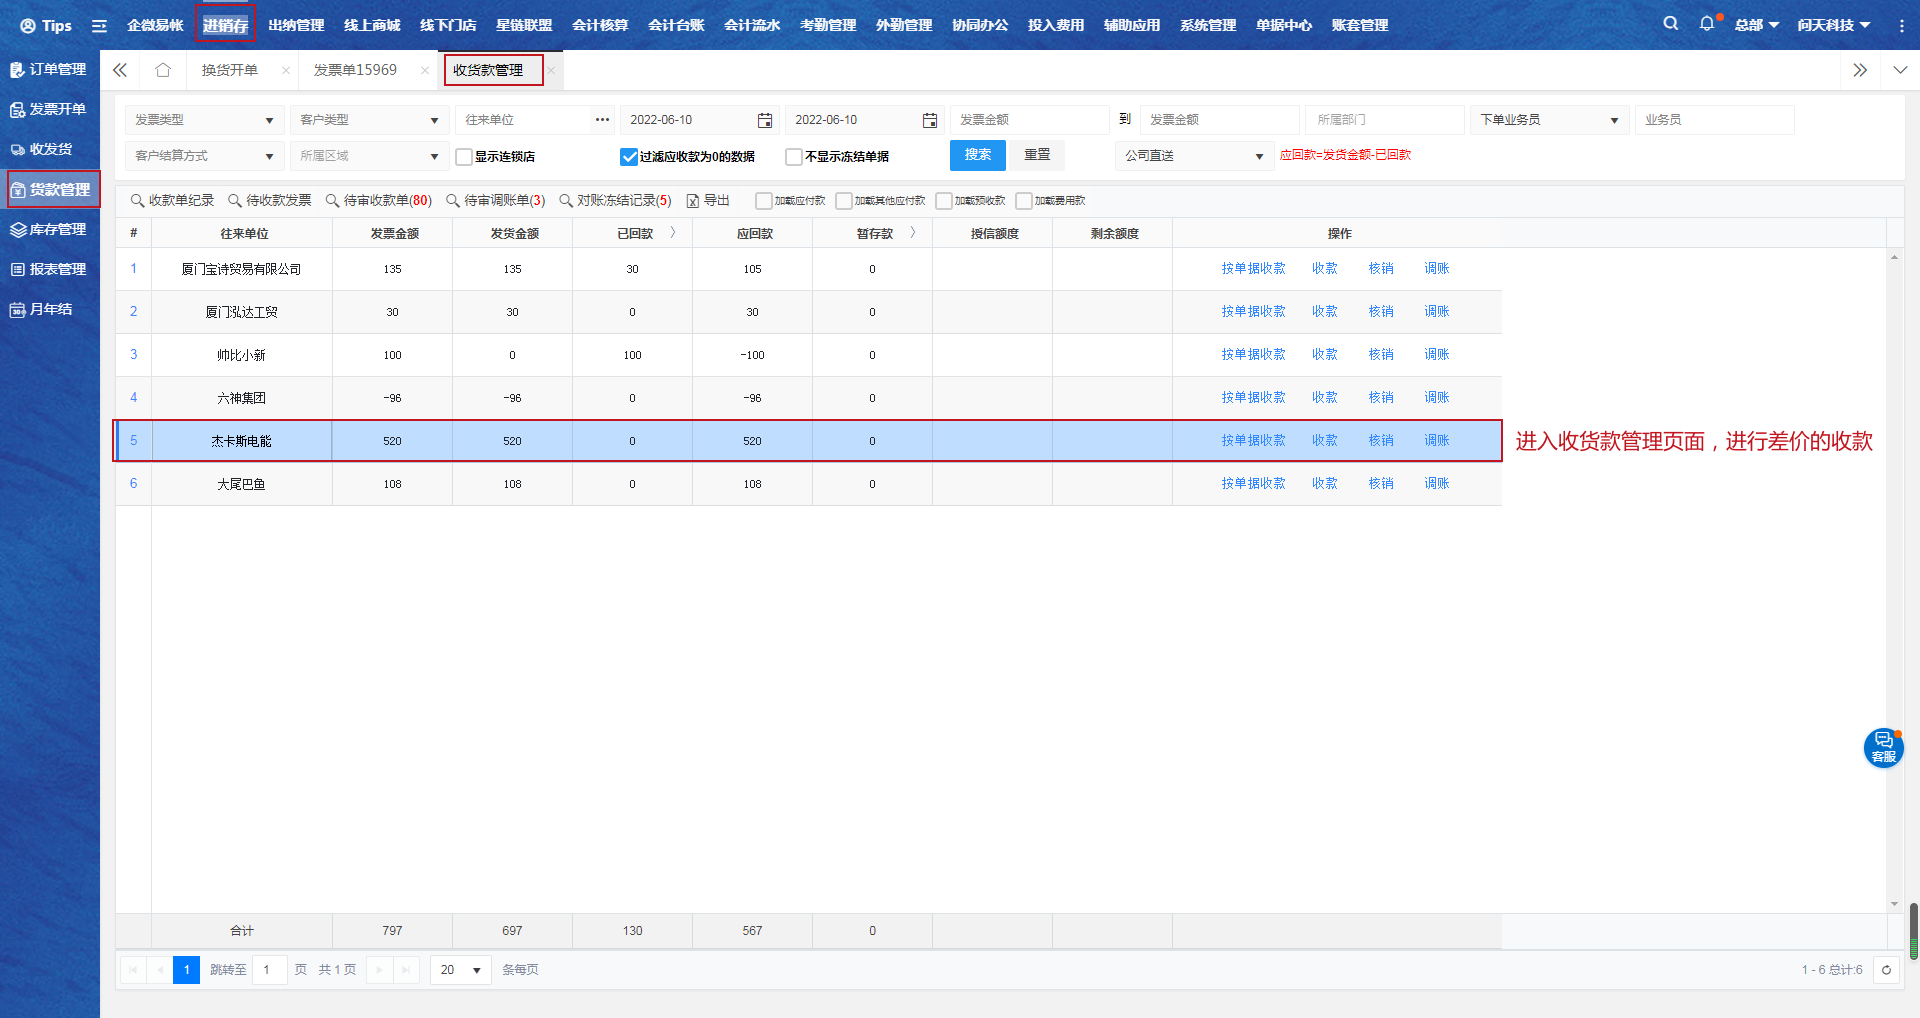Image resolution: width=1920 pixels, height=1018 pixels.
Task: Switch to the 发票单15969 tab
Action: [x=355, y=70]
